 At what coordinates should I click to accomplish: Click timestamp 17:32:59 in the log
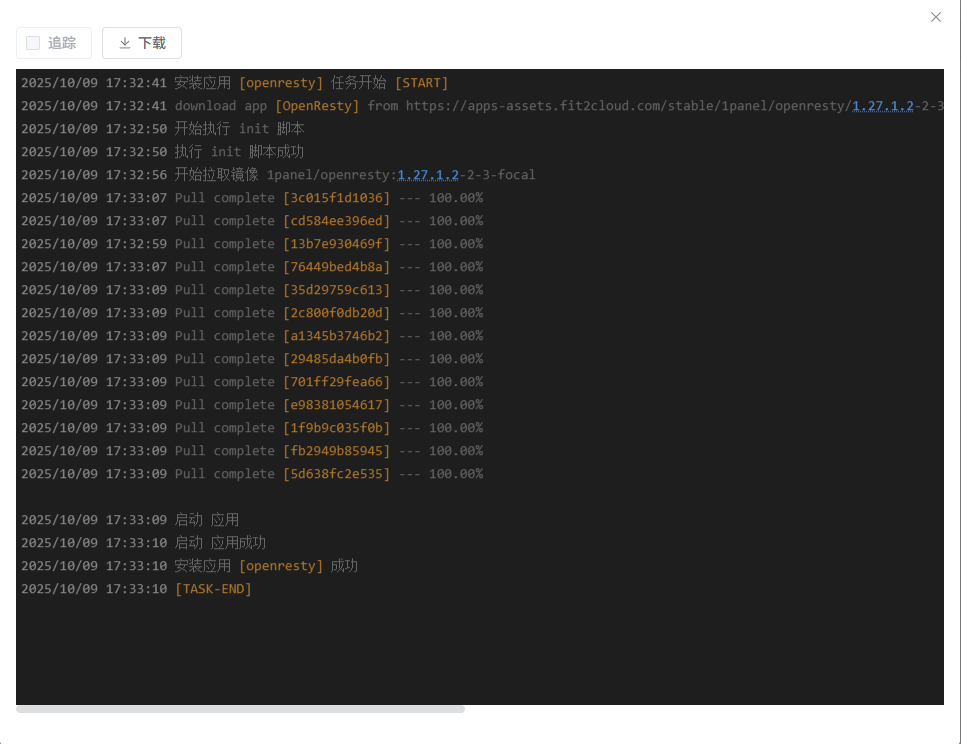click(136, 244)
